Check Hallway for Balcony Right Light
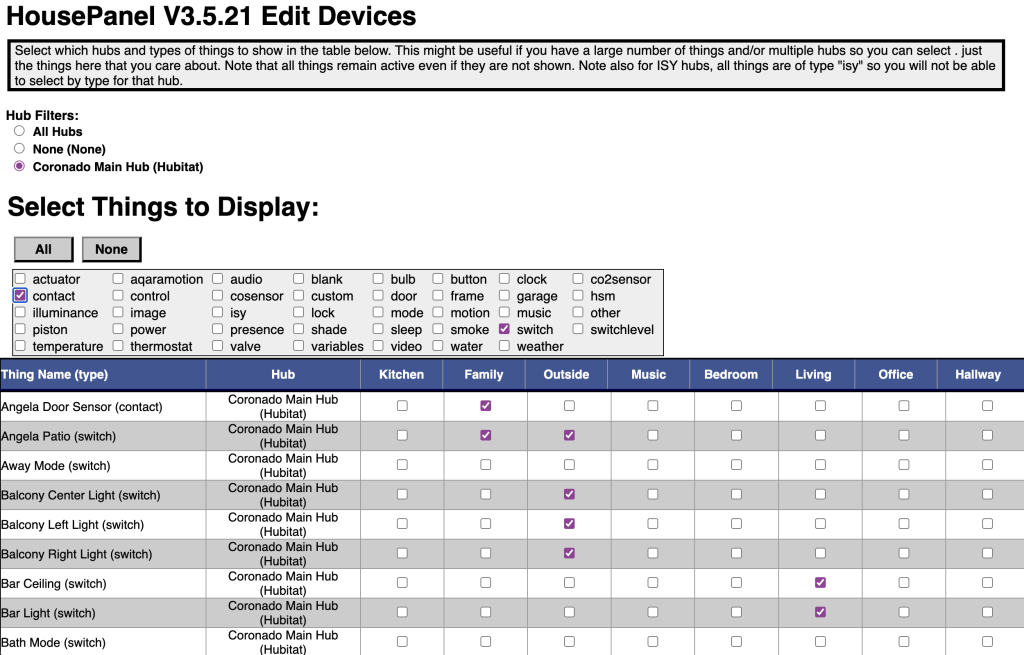Screen dimensions: 1024x655 click(987, 553)
